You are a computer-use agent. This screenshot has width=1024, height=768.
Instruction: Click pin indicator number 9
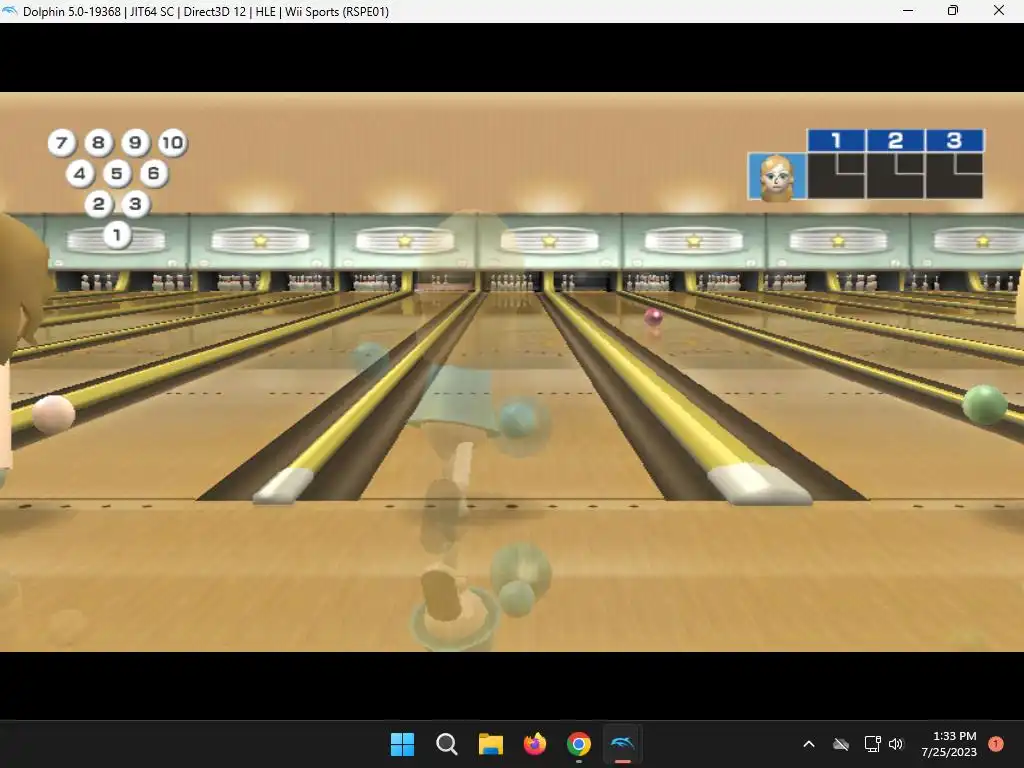click(135, 142)
